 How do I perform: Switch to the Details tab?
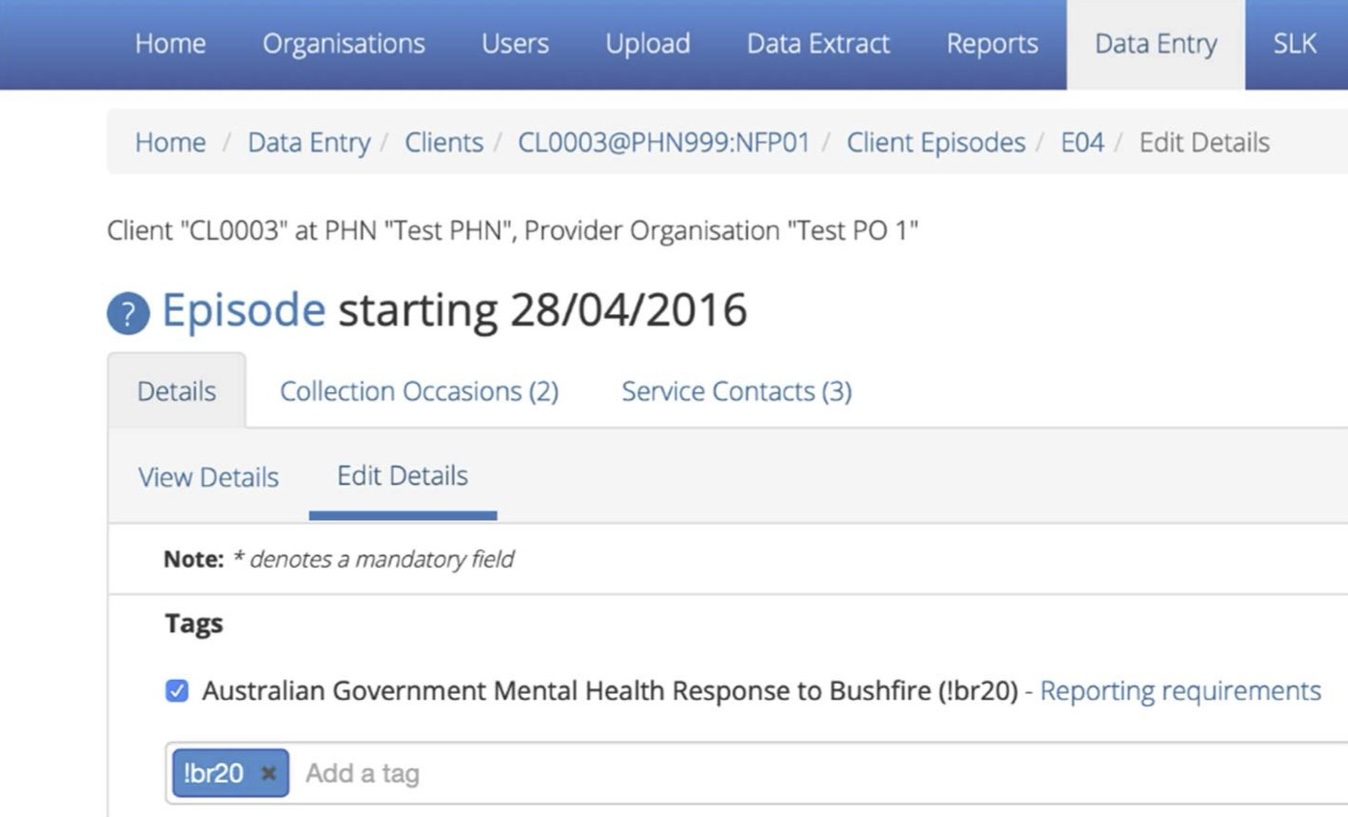[177, 391]
